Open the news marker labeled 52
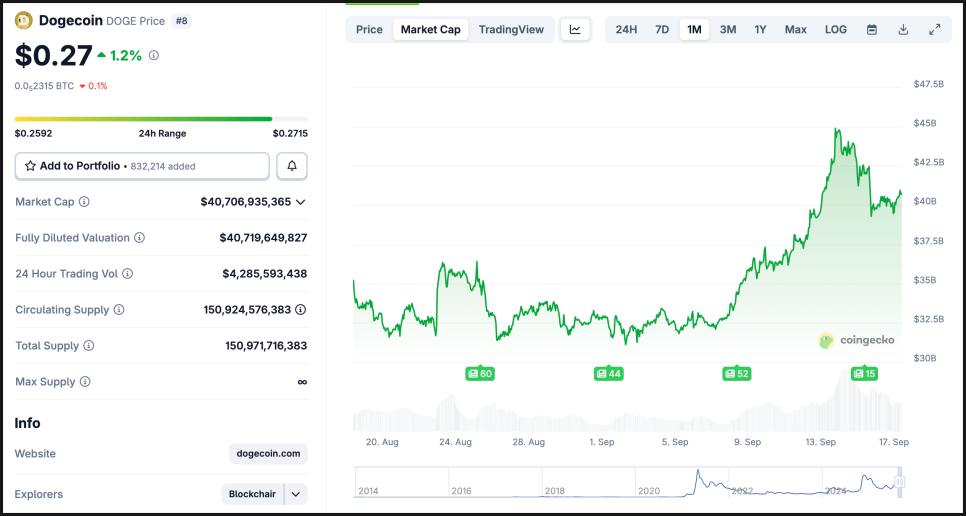Image resolution: width=966 pixels, height=516 pixels. coord(736,373)
